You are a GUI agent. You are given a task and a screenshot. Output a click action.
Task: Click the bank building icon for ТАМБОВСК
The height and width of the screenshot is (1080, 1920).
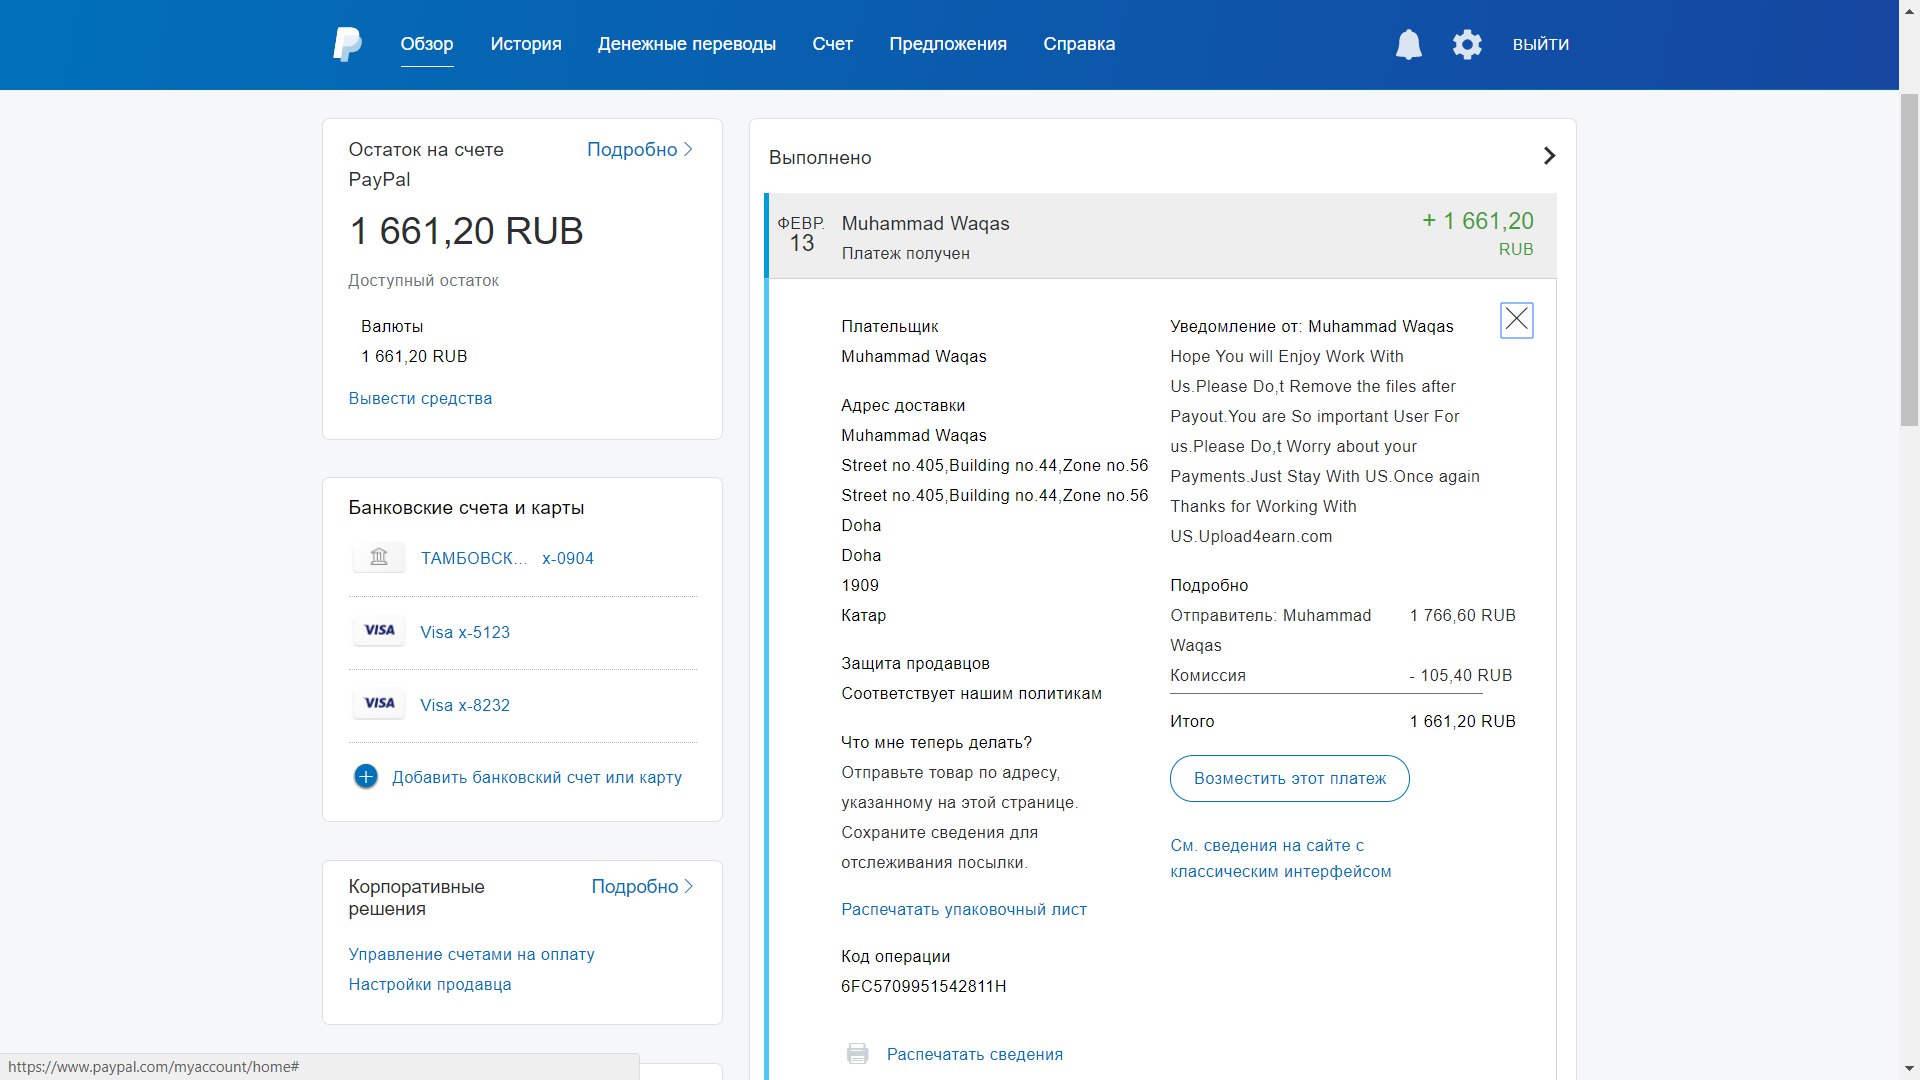tap(379, 557)
